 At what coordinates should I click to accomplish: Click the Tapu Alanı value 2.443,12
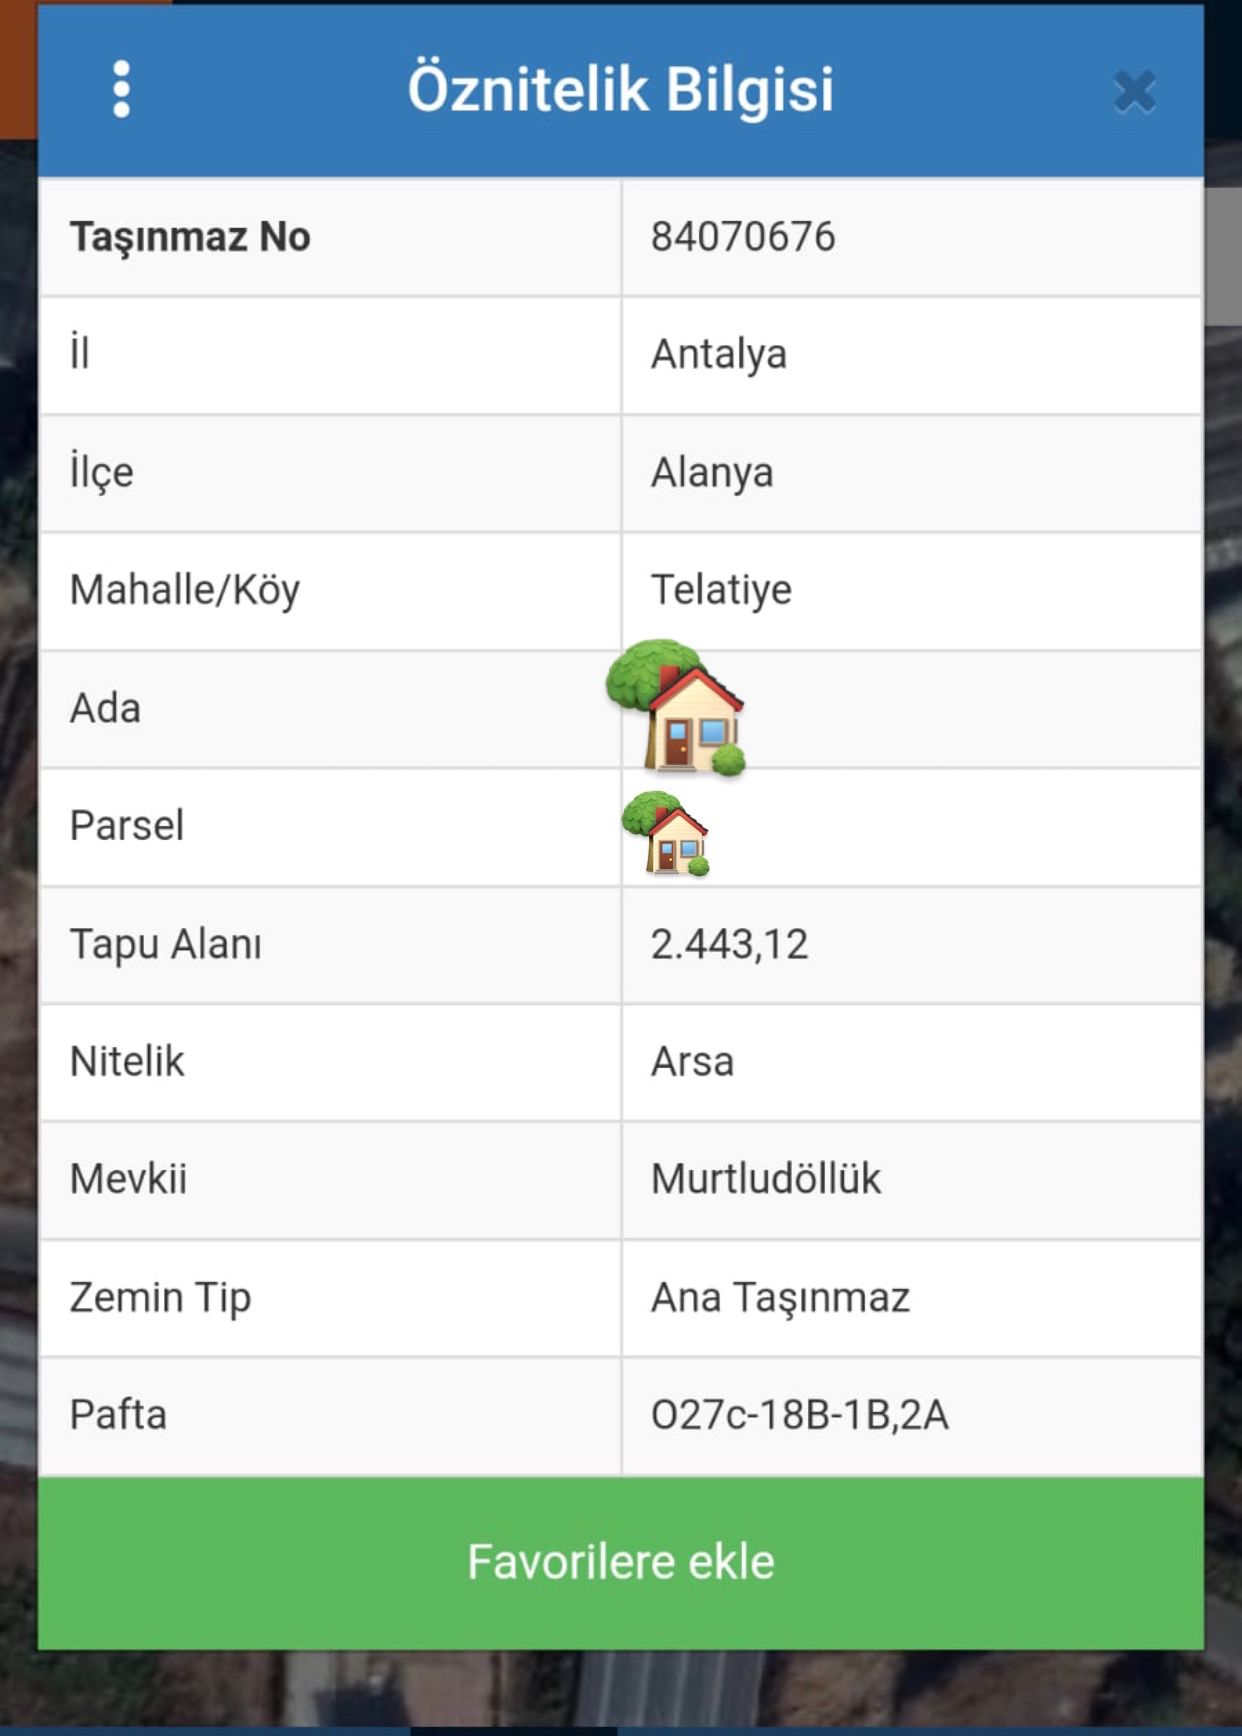(729, 945)
